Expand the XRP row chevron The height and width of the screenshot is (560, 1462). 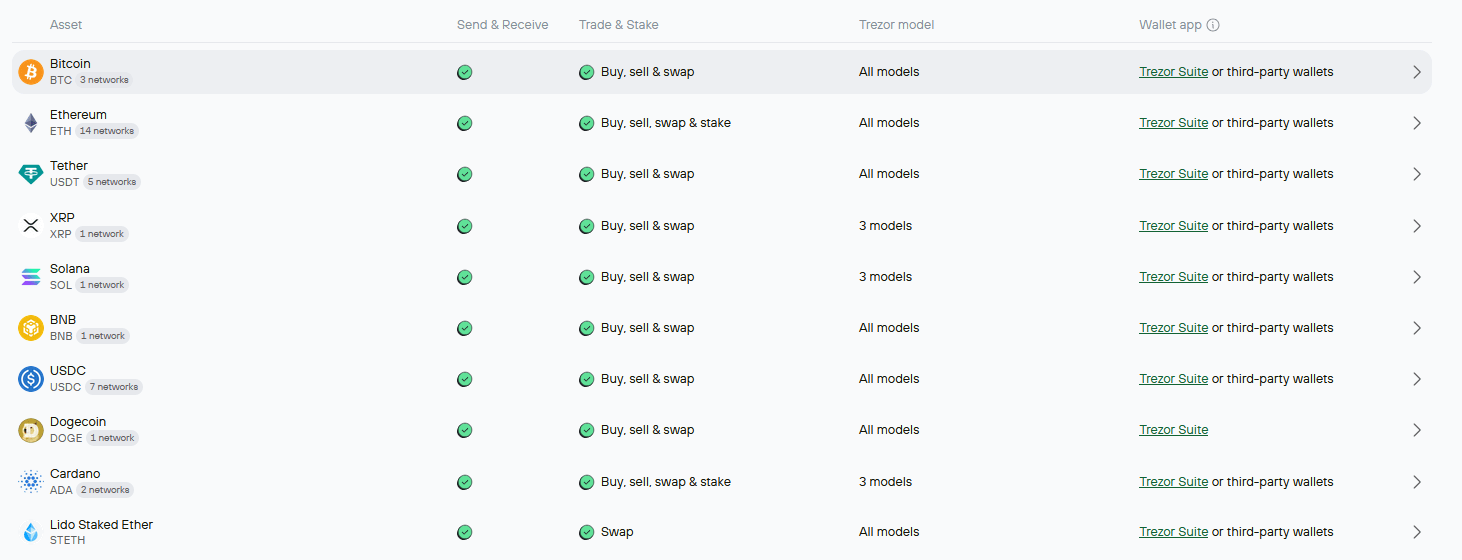1416,226
